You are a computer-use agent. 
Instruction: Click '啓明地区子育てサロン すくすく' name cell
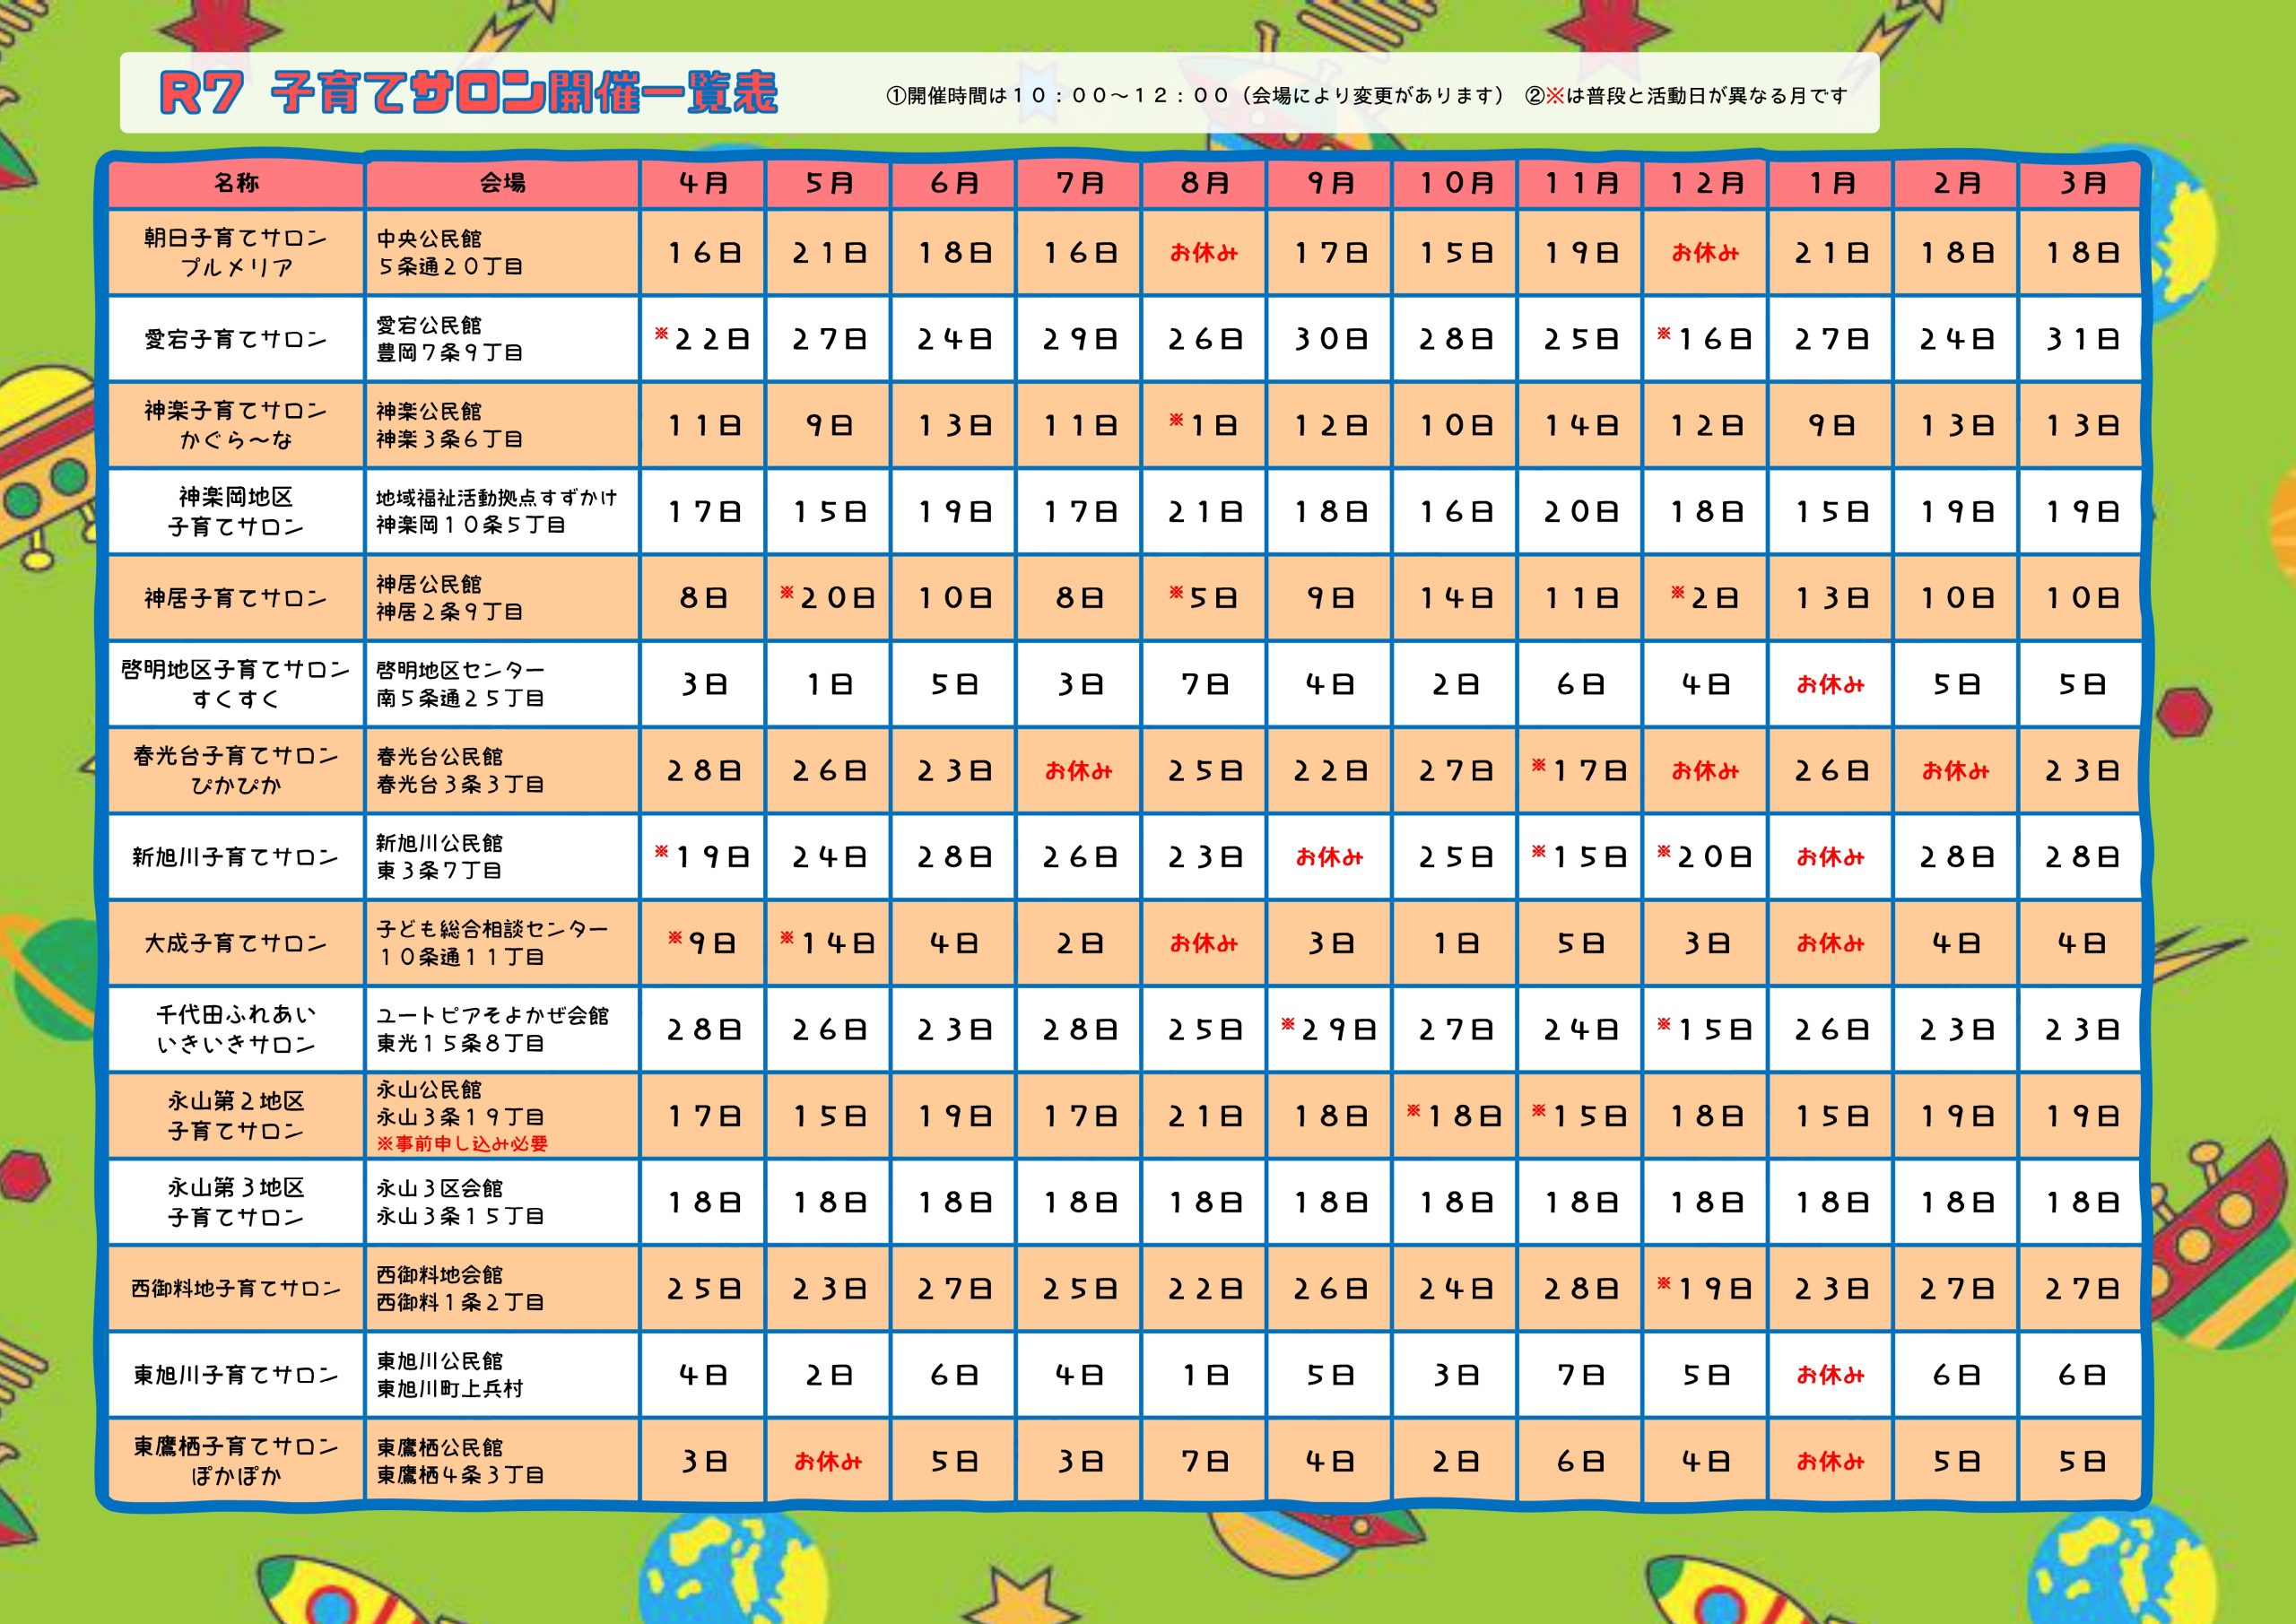coord(236,684)
